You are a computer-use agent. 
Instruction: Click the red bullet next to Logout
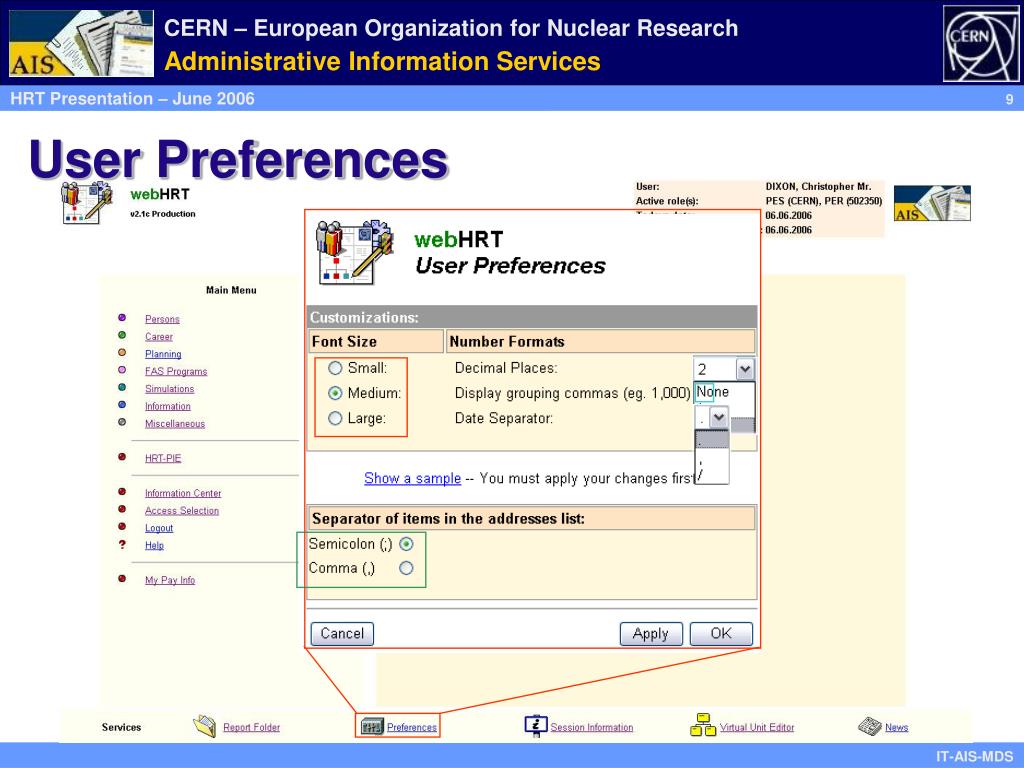[122, 526]
